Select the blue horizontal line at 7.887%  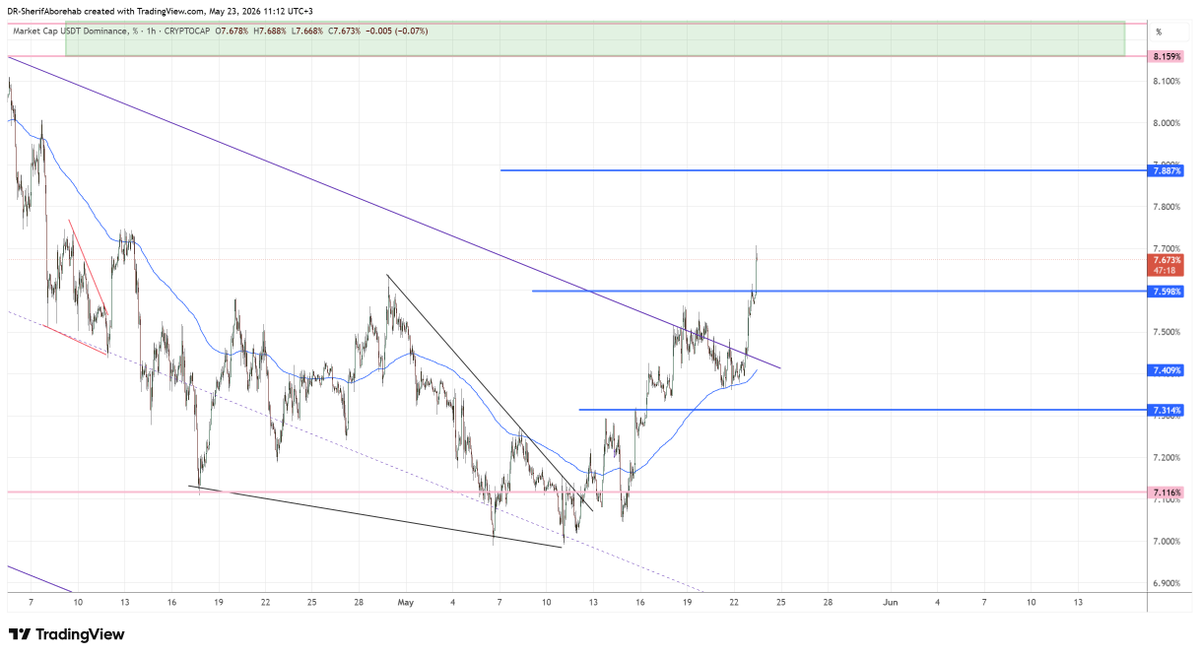(824, 170)
